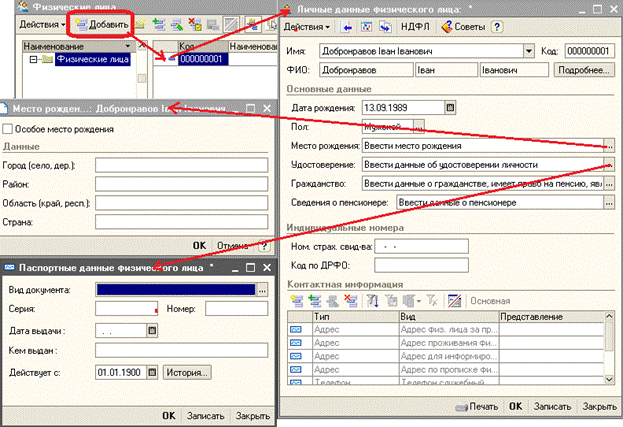Open calendar picker for Дата рождения
Image resolution: width=623 pixels, height=427 pixels.
tap(449, 107)
